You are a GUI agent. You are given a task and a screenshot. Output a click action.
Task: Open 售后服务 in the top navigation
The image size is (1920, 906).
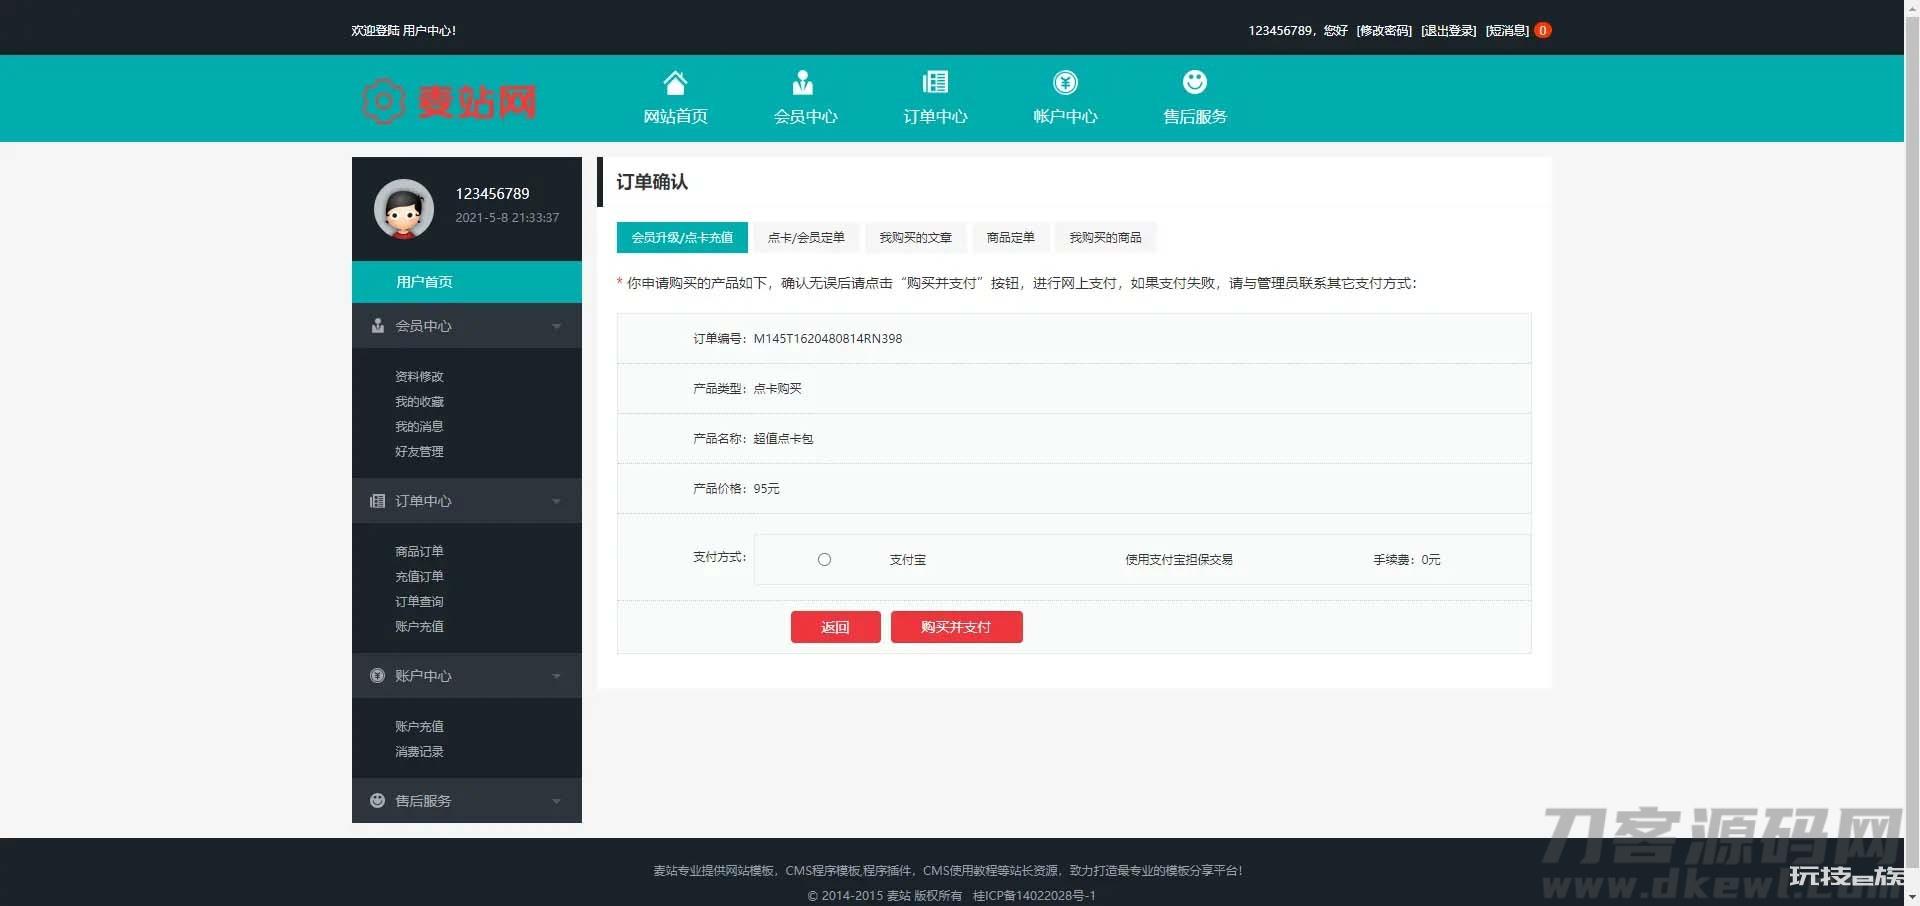[1195, 117]
